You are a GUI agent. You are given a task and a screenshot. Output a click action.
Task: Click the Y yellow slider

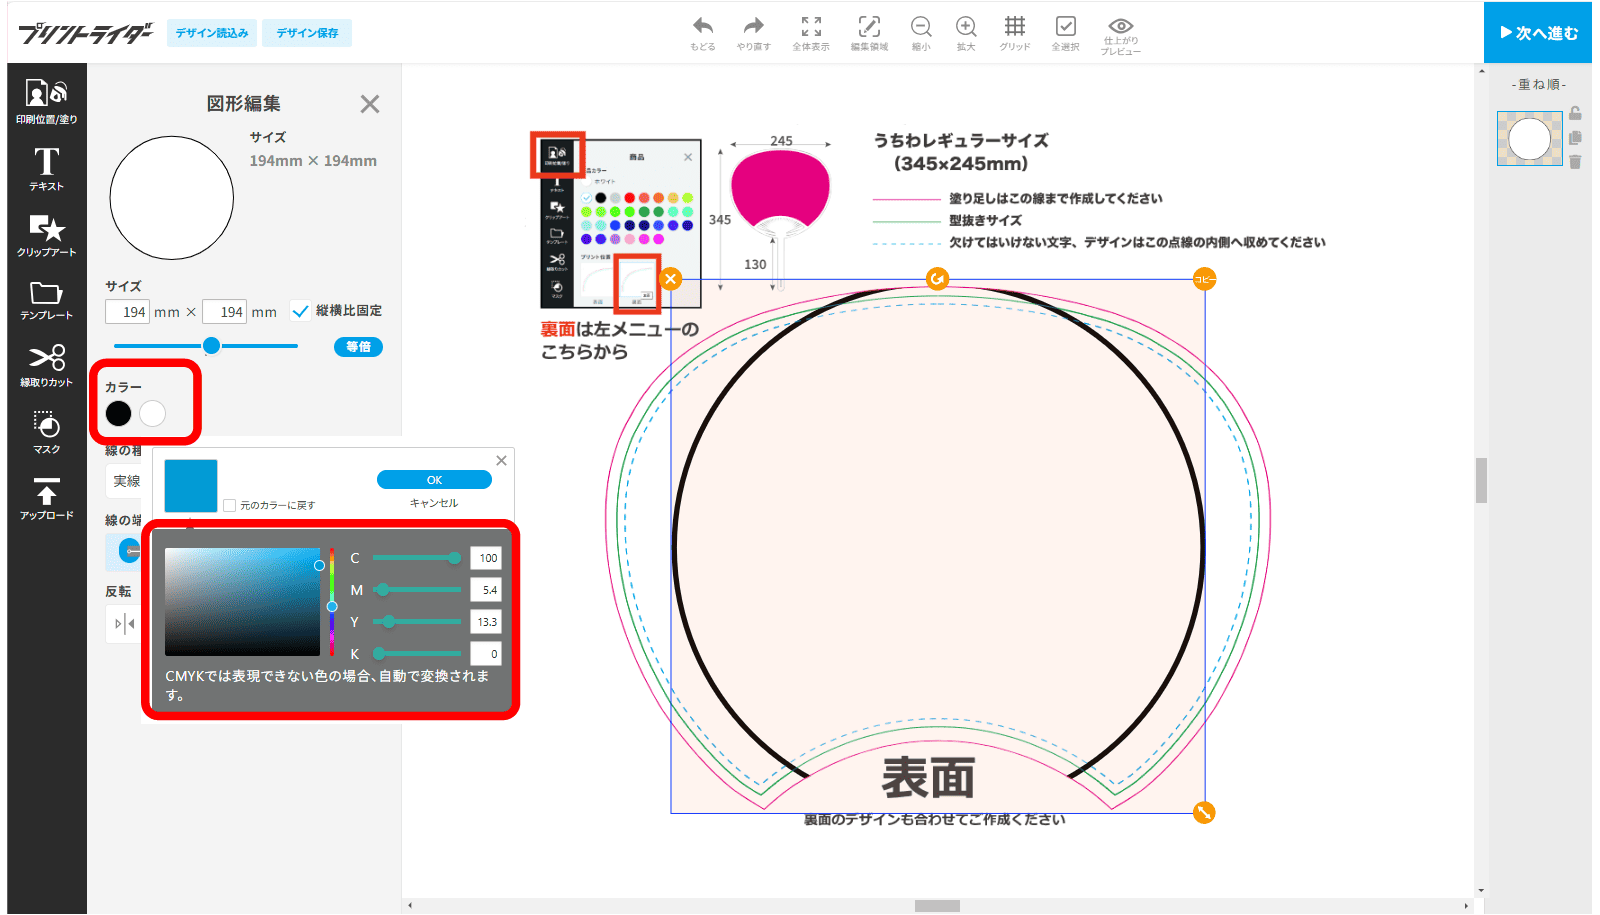[x=417, y=622]
